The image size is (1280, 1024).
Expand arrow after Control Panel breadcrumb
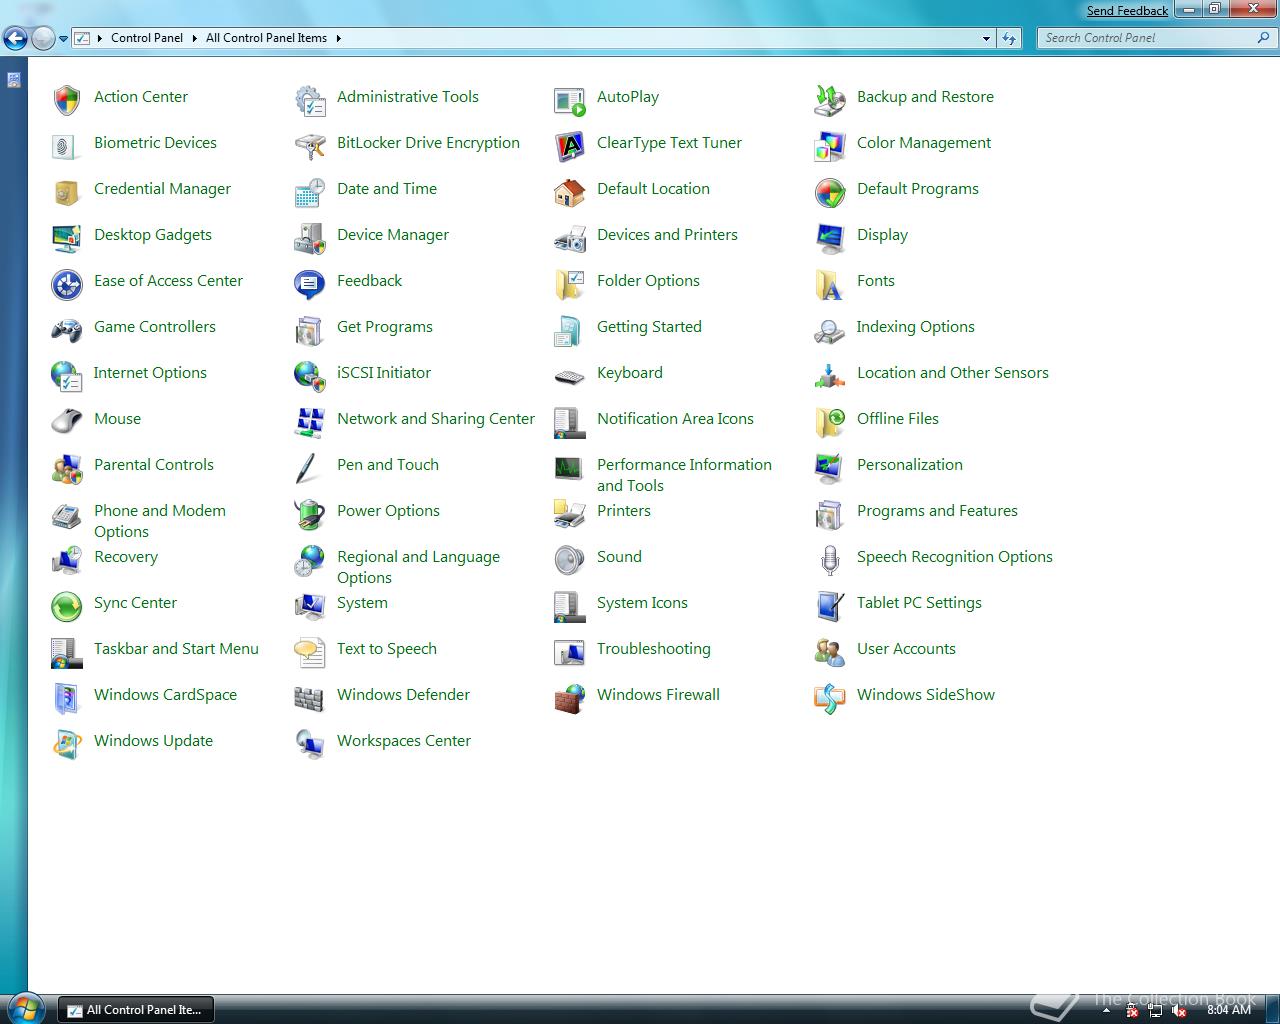(194, 38)
